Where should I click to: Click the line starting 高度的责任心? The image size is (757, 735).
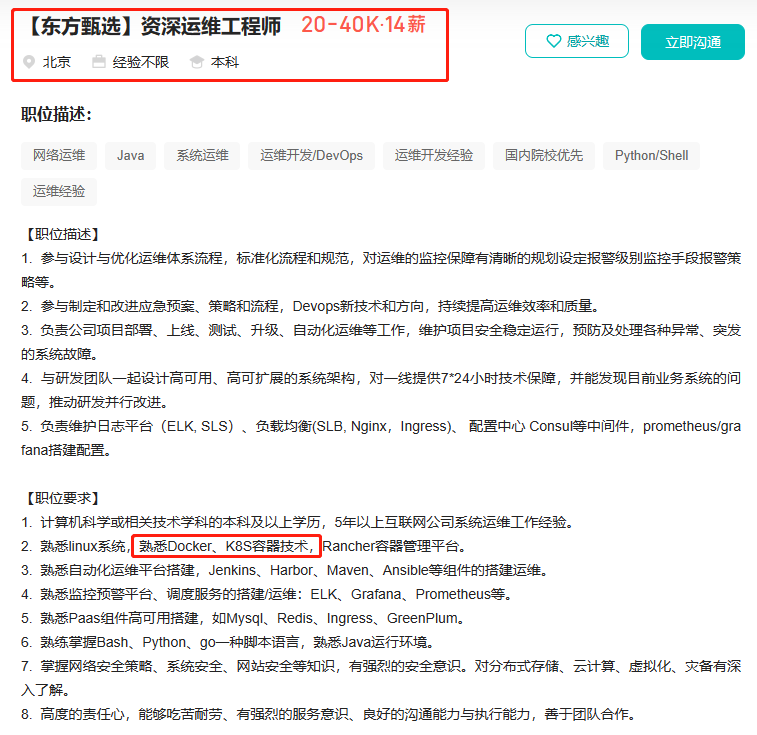[x=328, y=714]
